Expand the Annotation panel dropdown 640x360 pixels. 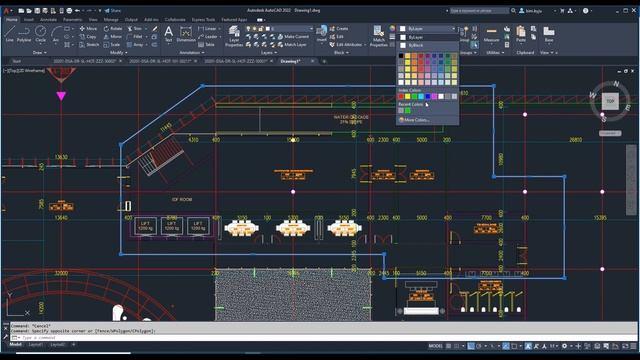192,53
